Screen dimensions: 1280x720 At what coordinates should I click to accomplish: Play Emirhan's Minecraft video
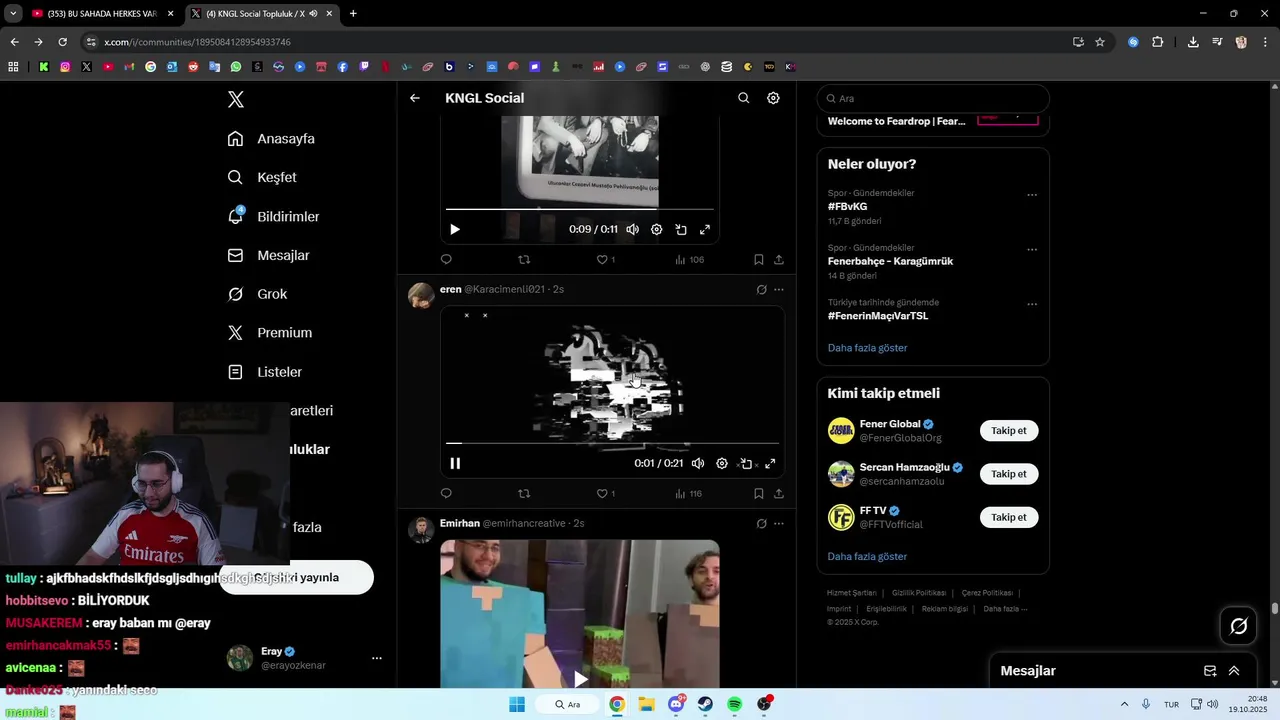(580, 679)
